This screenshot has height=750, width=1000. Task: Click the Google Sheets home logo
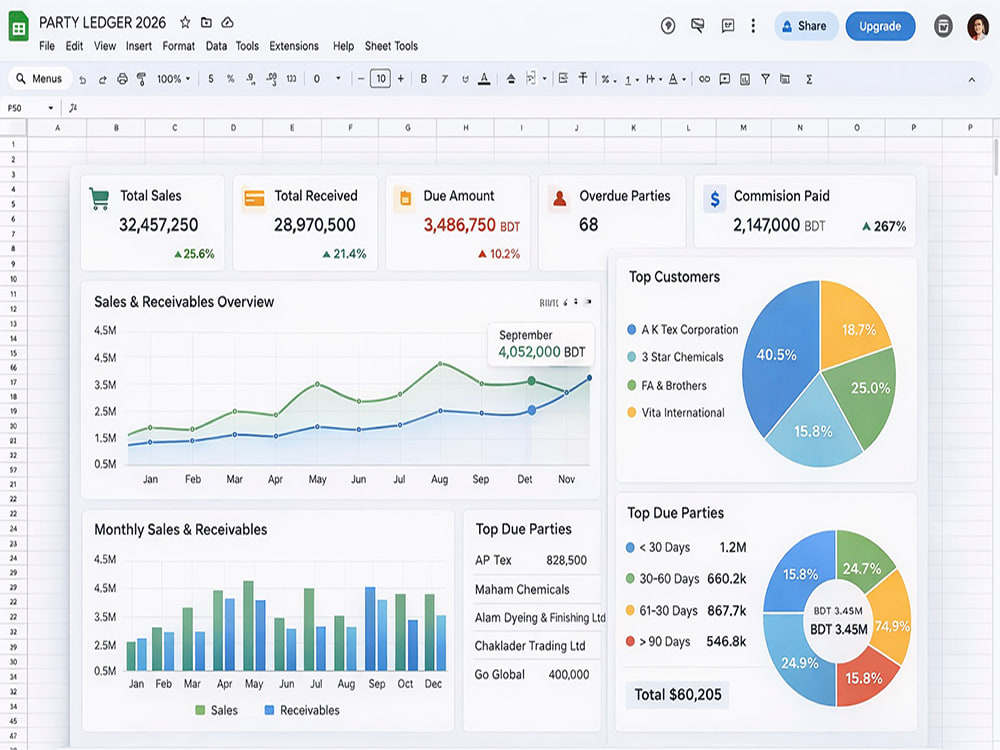click(x=18, y=27)
